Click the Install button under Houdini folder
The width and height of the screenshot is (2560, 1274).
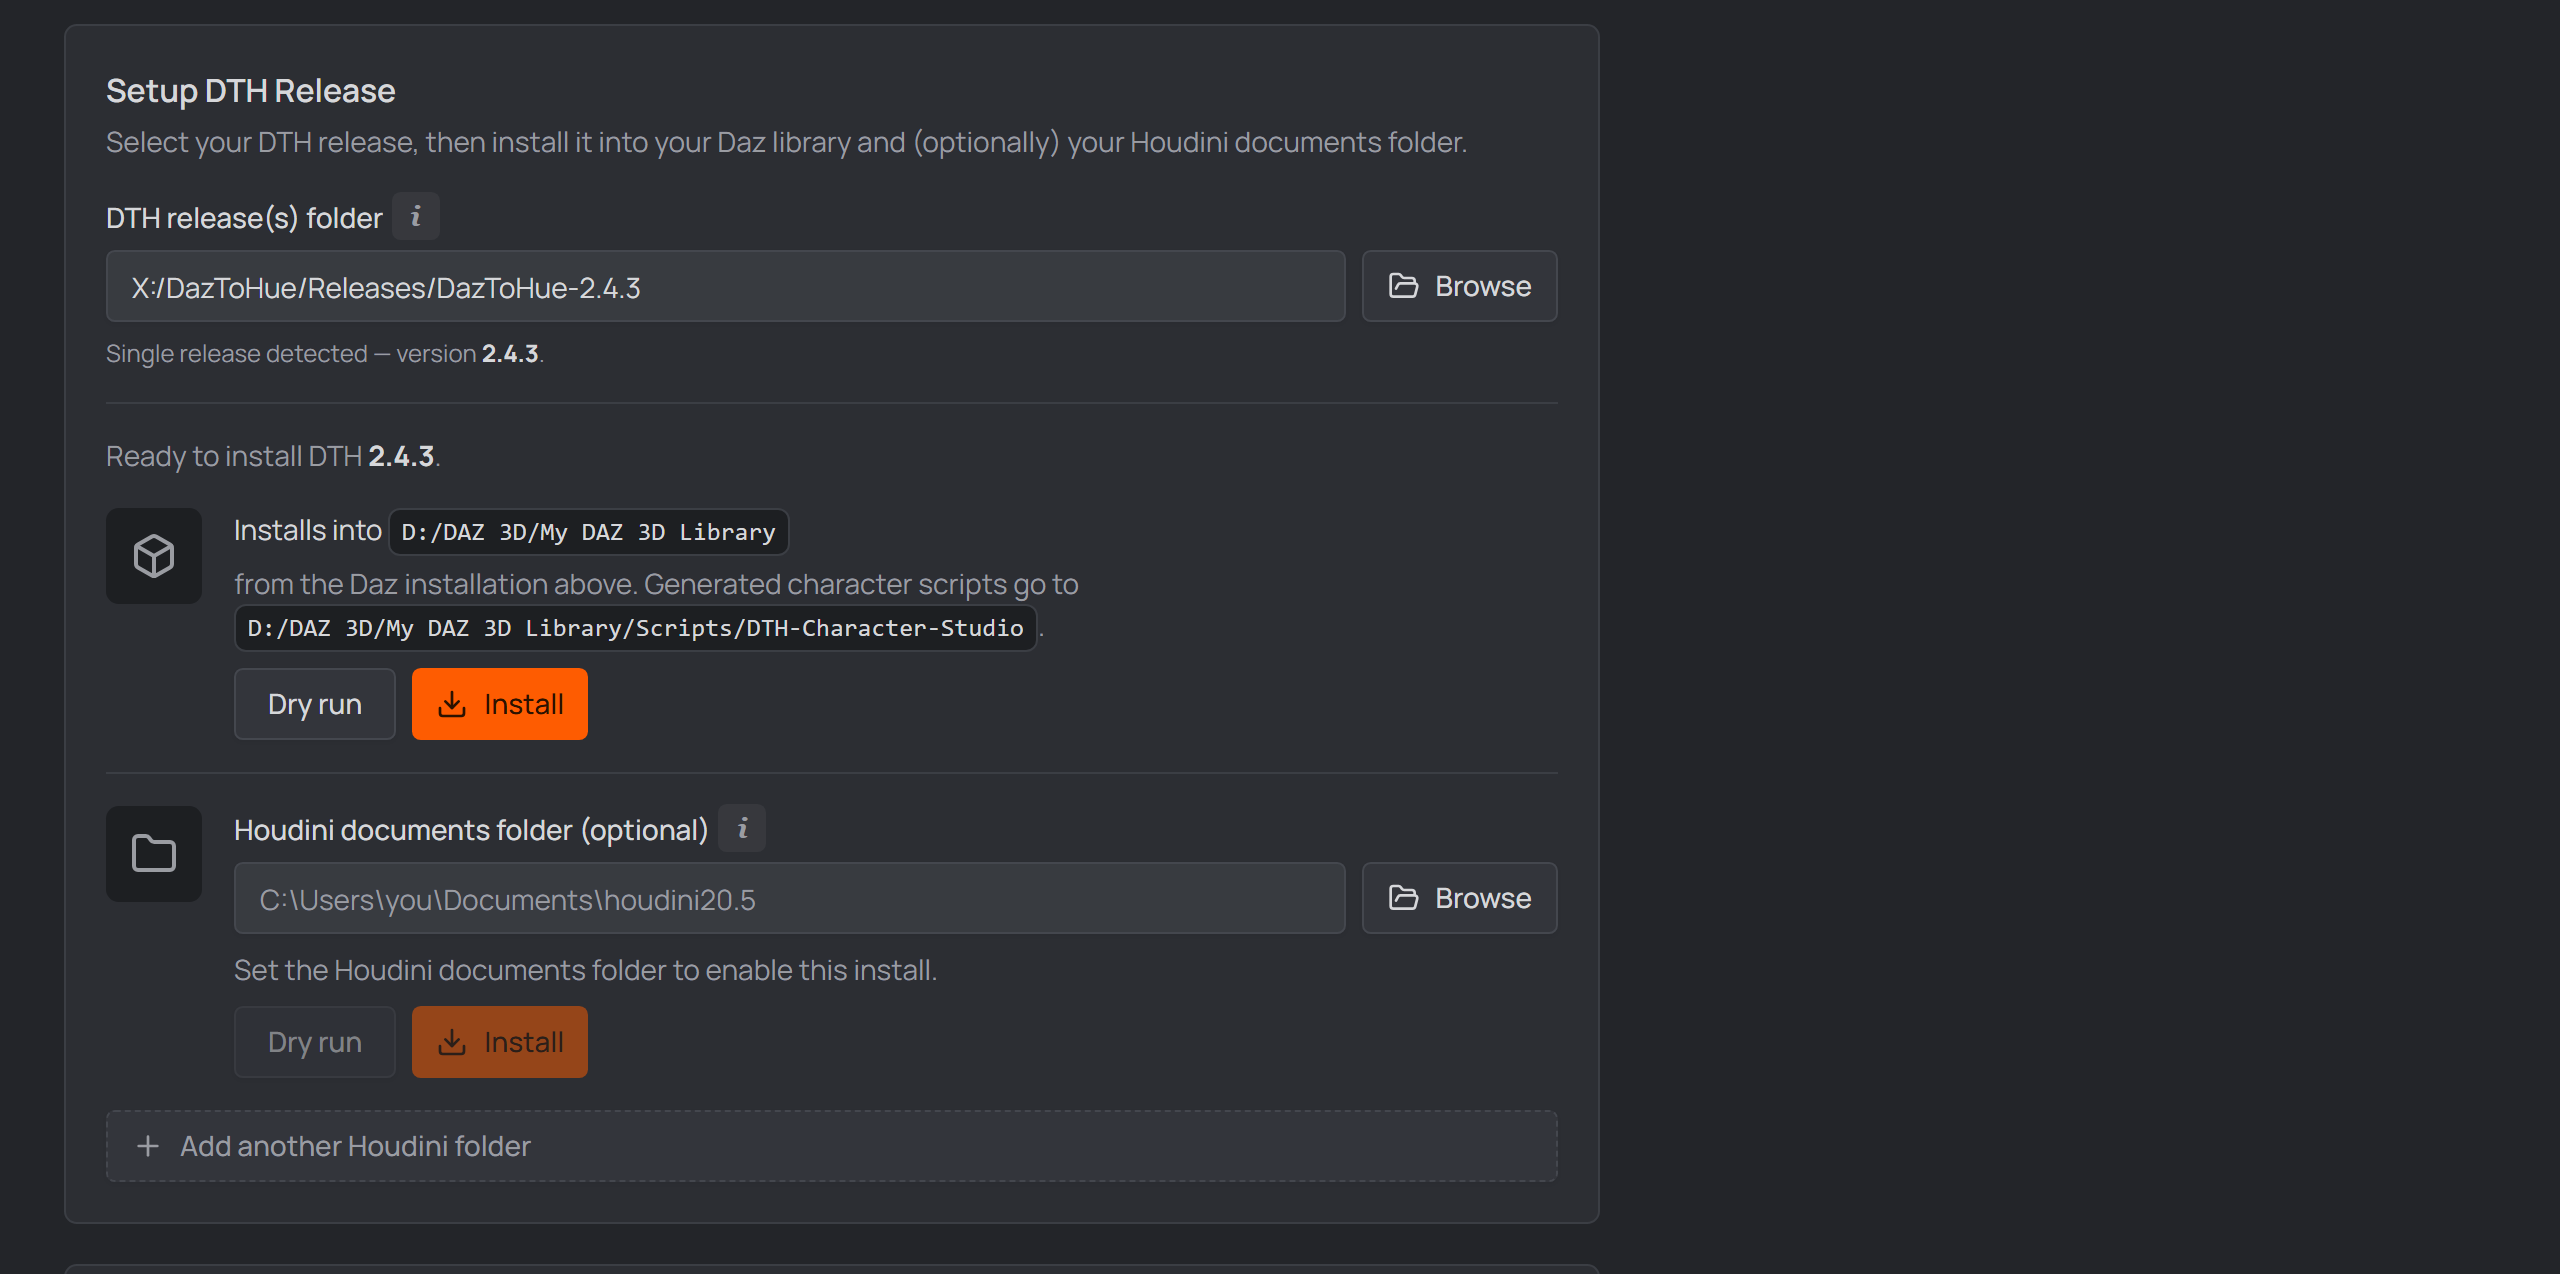coord(500,1042)
